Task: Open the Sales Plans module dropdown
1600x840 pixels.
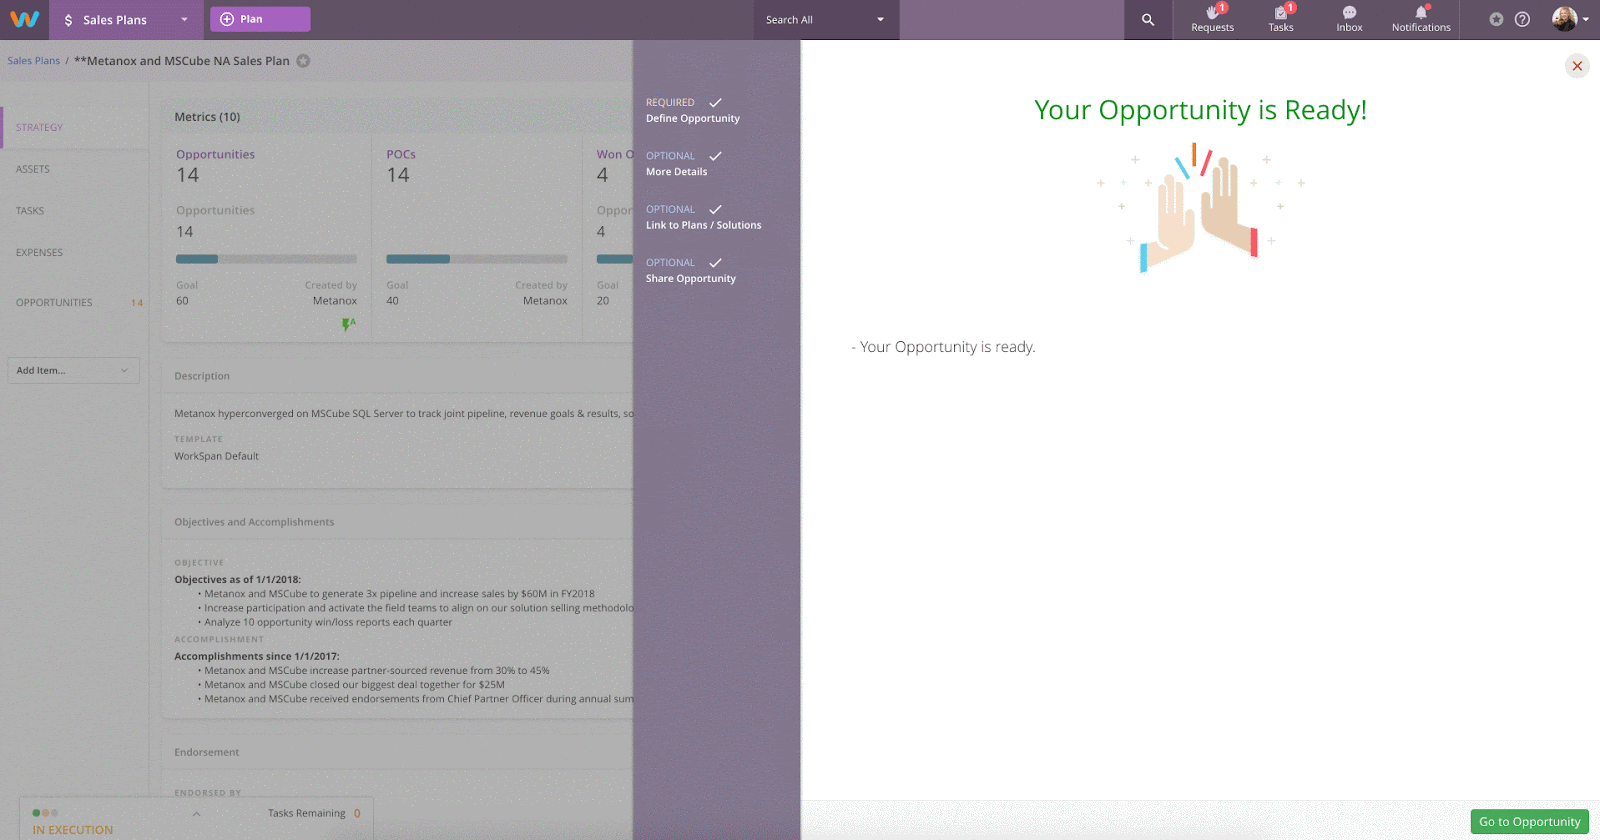Action: coord(125,20)
